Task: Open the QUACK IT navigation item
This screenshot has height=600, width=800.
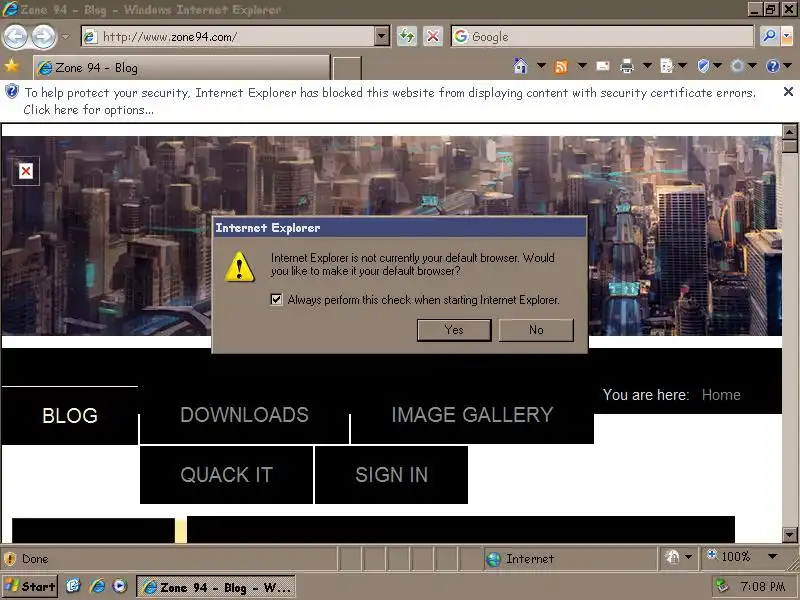Action: [227, 475]
